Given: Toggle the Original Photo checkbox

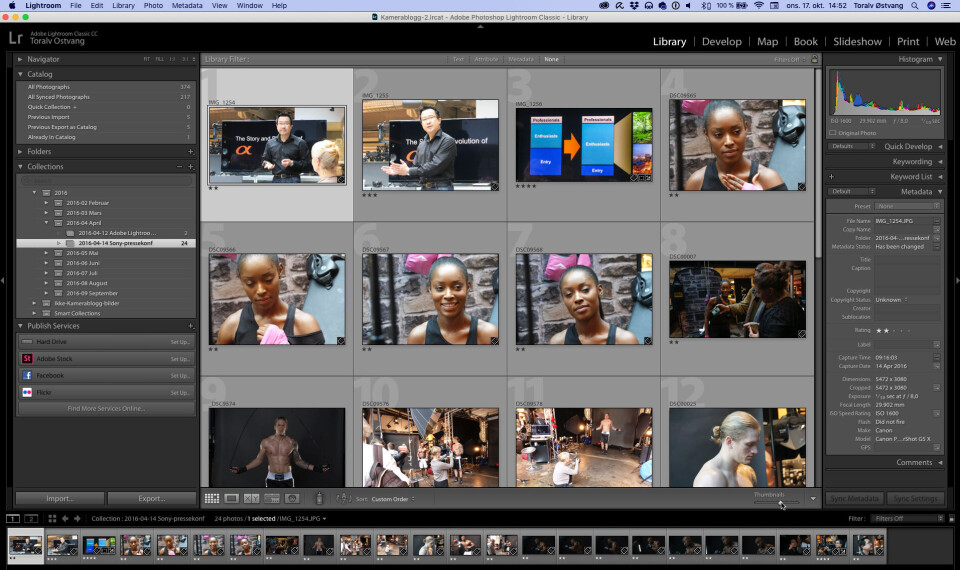Looking at the screenshot, I should click(x=833, y=133).
